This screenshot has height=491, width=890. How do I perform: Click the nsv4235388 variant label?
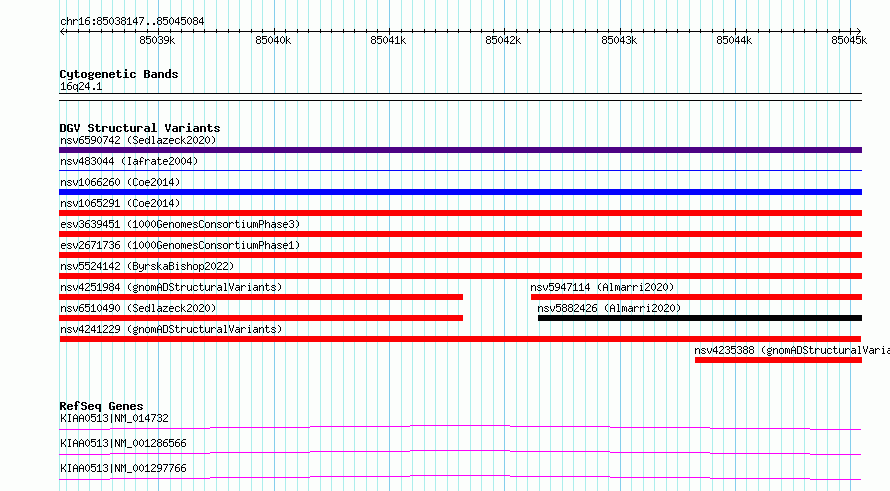point(792,350)
